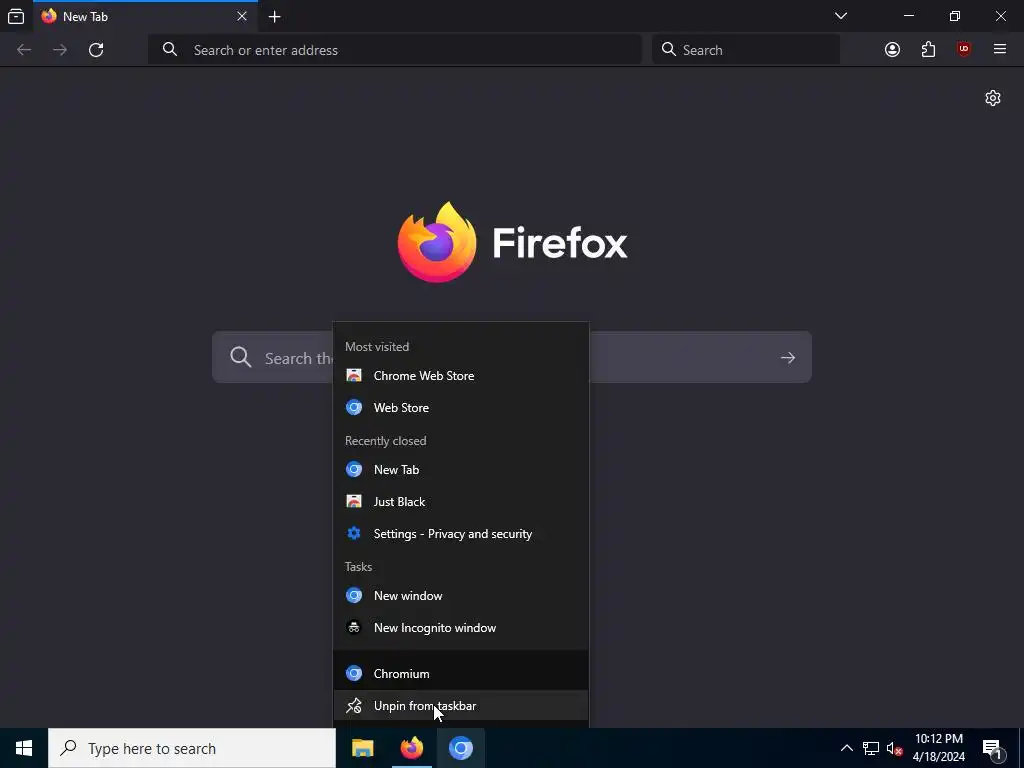1024x768 pixels.
Task: Select Unpin from taskbar
Action: (x=460, y=705)
